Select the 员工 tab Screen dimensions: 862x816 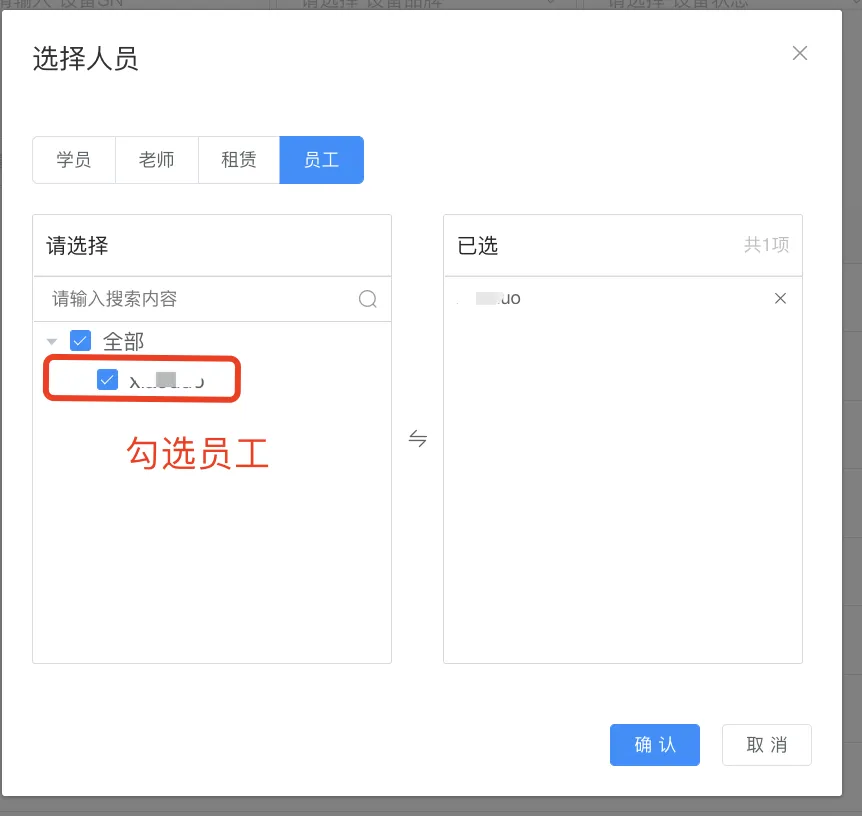coord(321,160)
